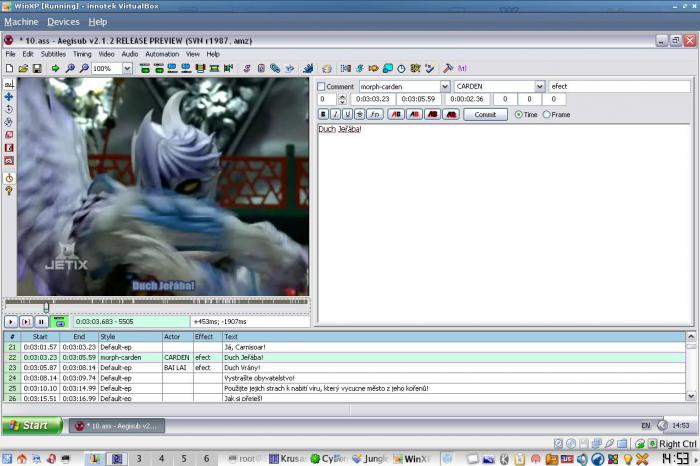Select the Rotate Z visual tool
The image size is (700, 466).
point(9,109)
